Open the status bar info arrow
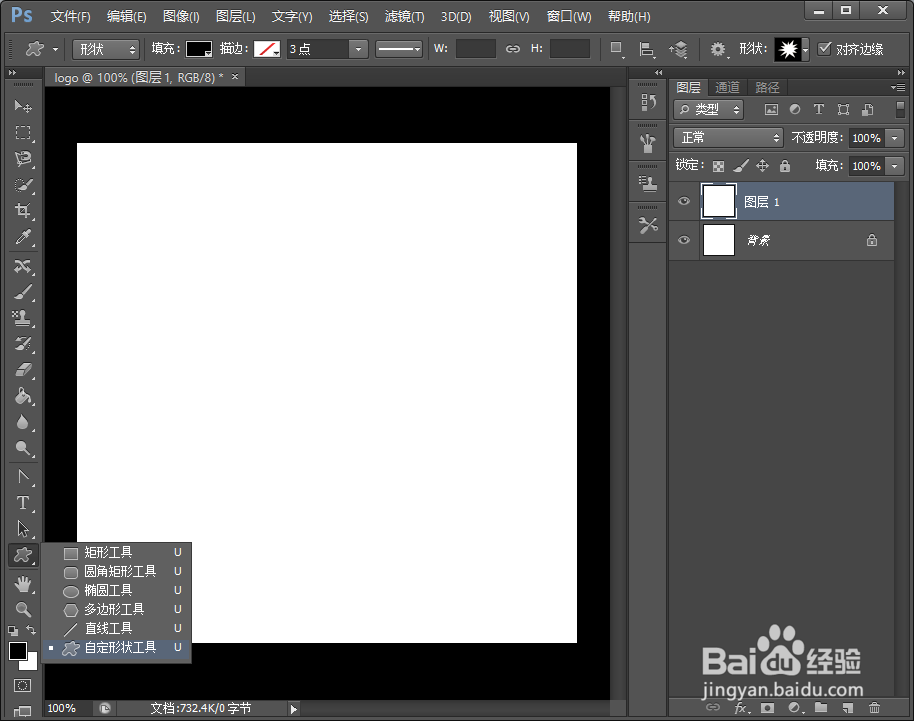914x721 pixels. (x=294, y=709)
